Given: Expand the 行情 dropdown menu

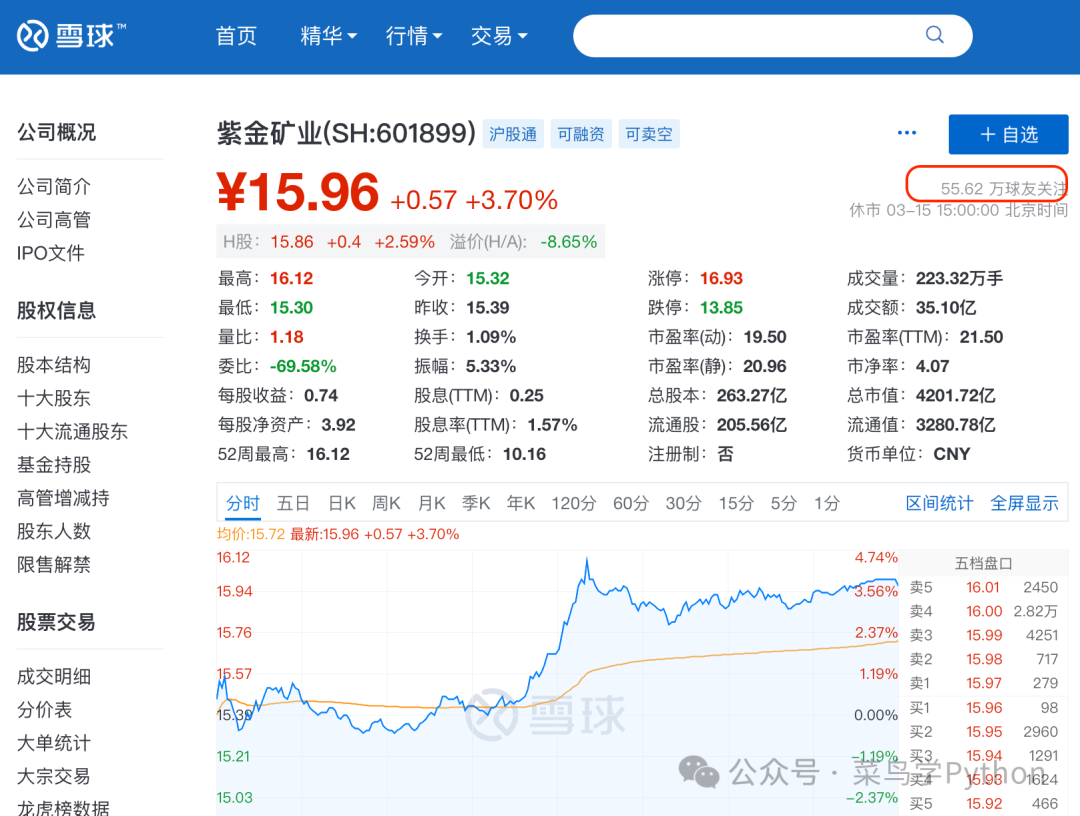Looking at the screenshot, I should click(x=414, y=36).
